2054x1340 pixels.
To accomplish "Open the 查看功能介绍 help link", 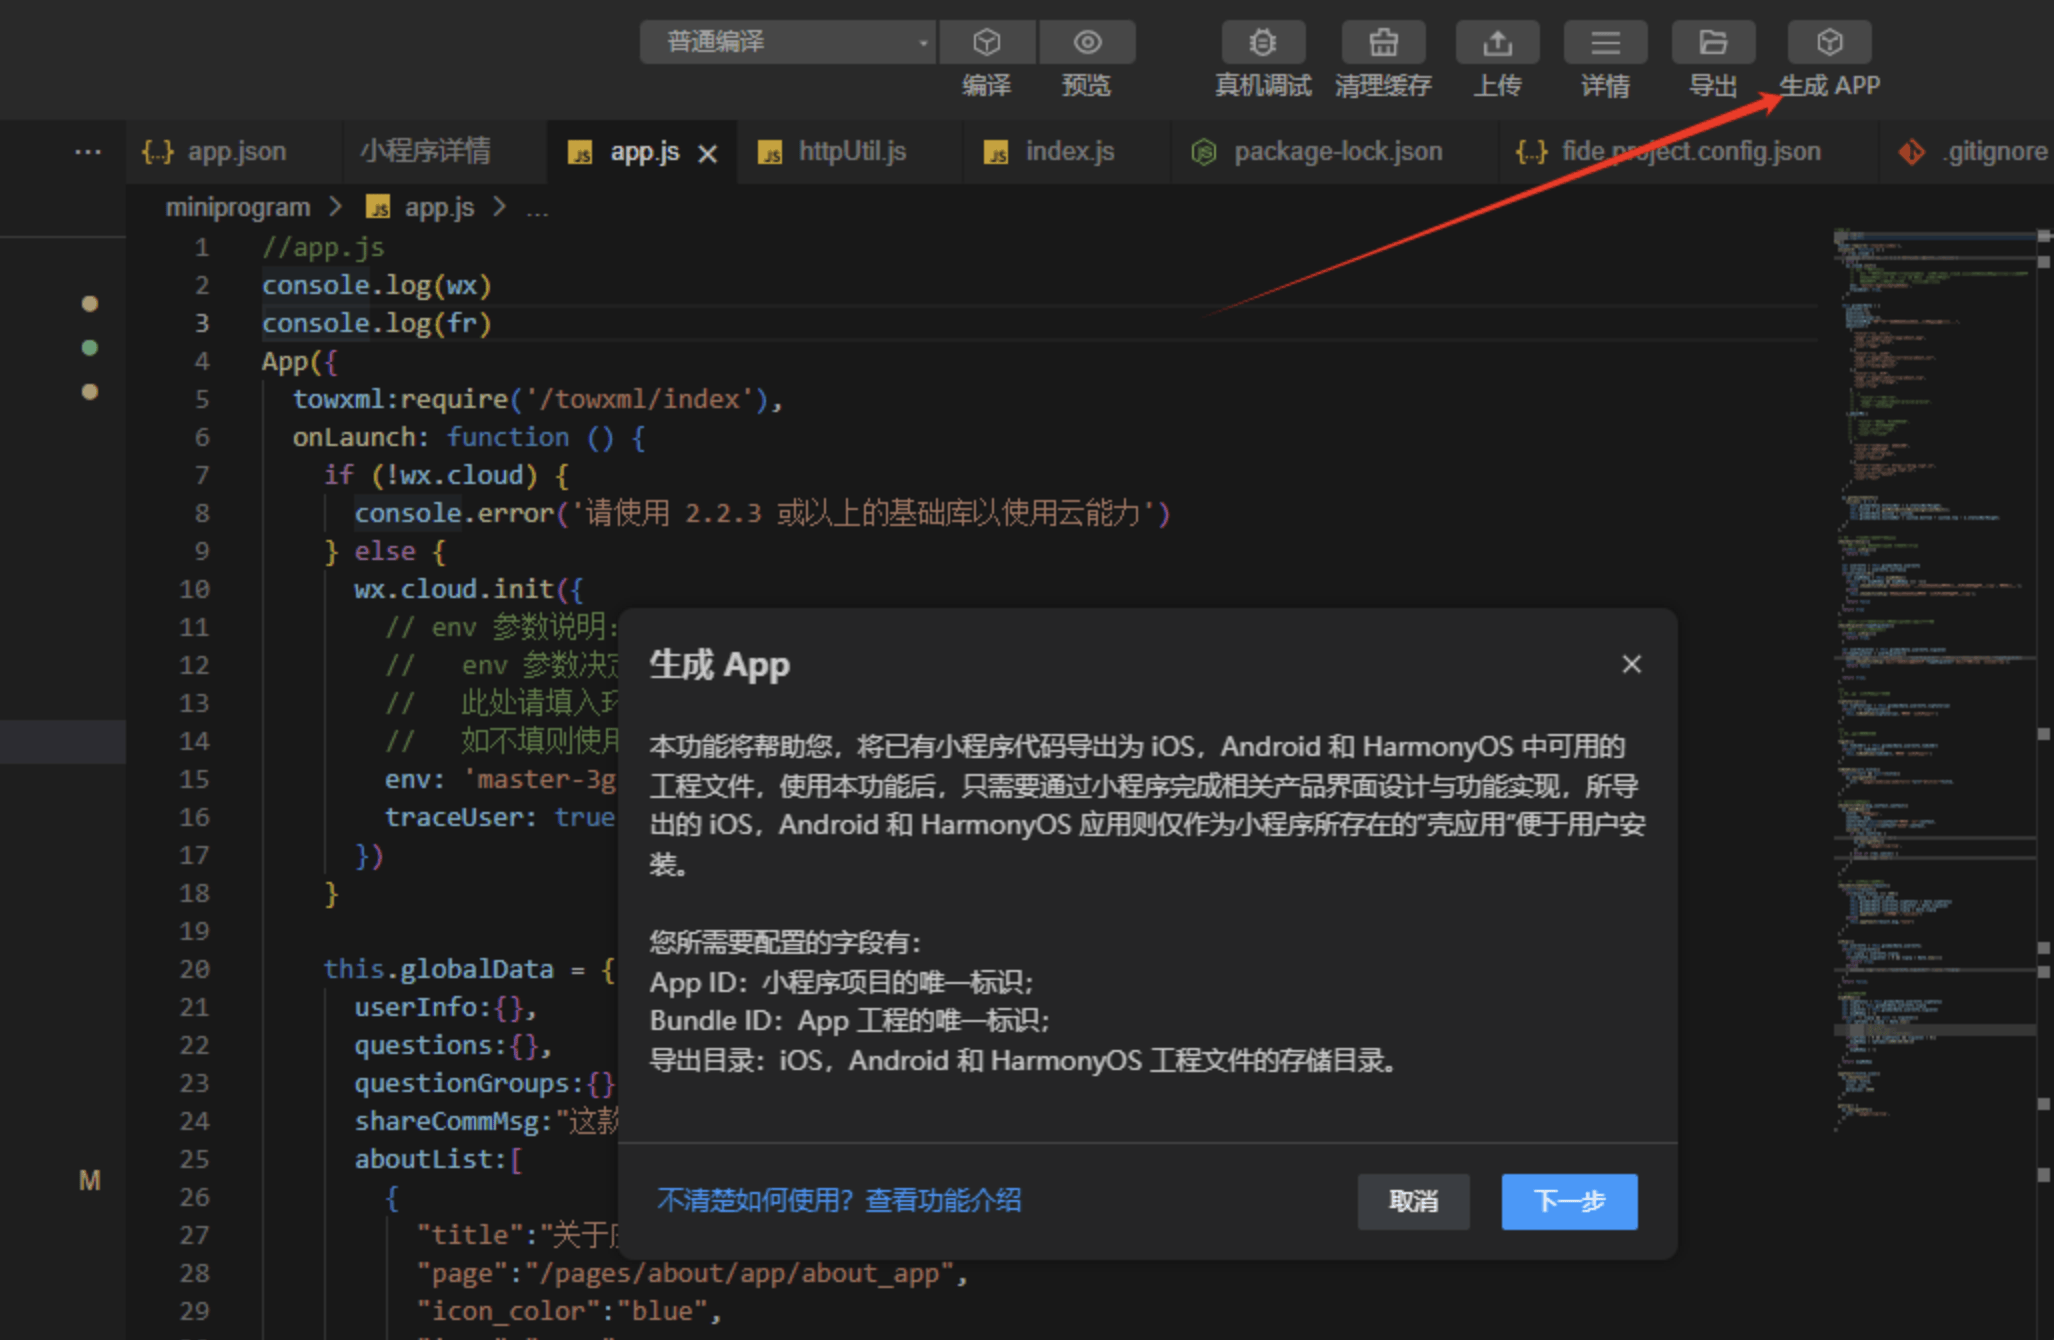I will pos(942,1200).
